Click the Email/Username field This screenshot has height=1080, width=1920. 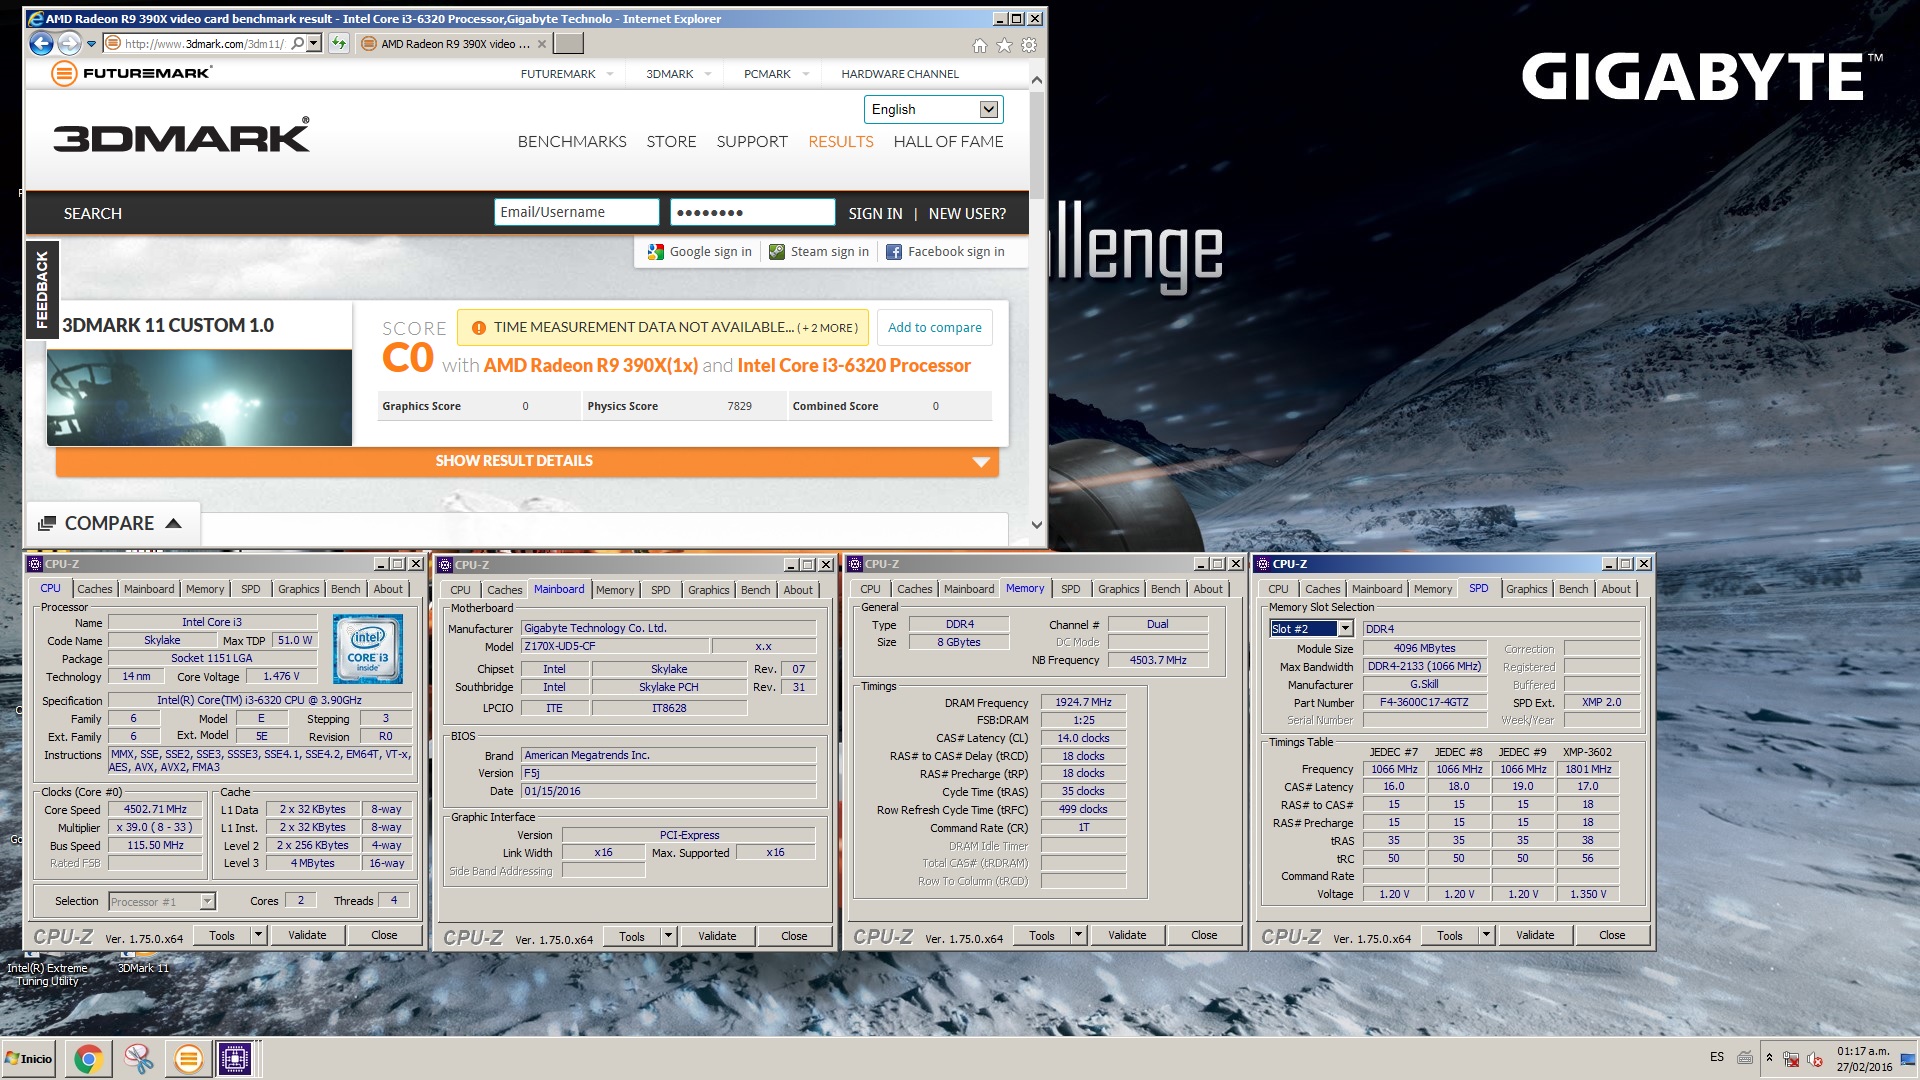click(577, 212)
